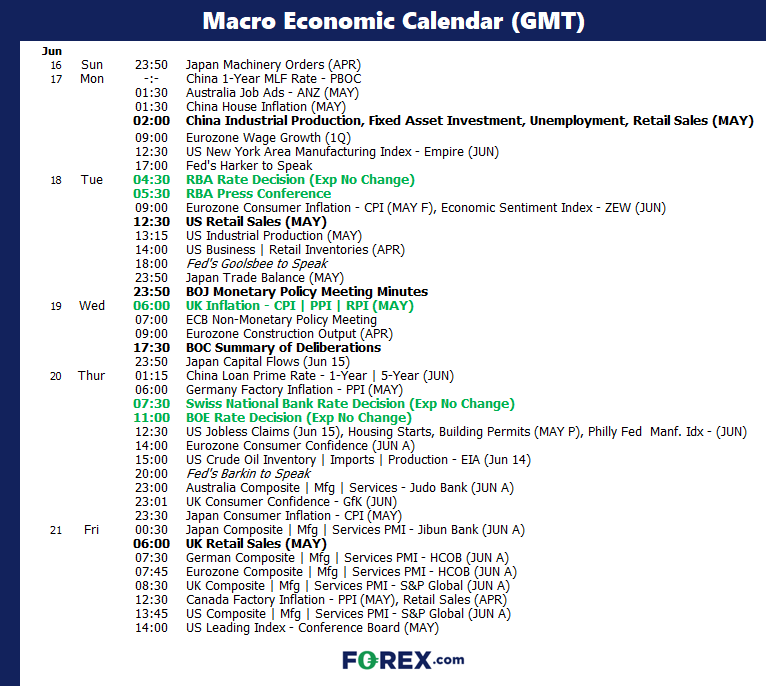
Task: Click UK Inflation - CPI | PPI | RPI (MAY)
Action: 299,306
